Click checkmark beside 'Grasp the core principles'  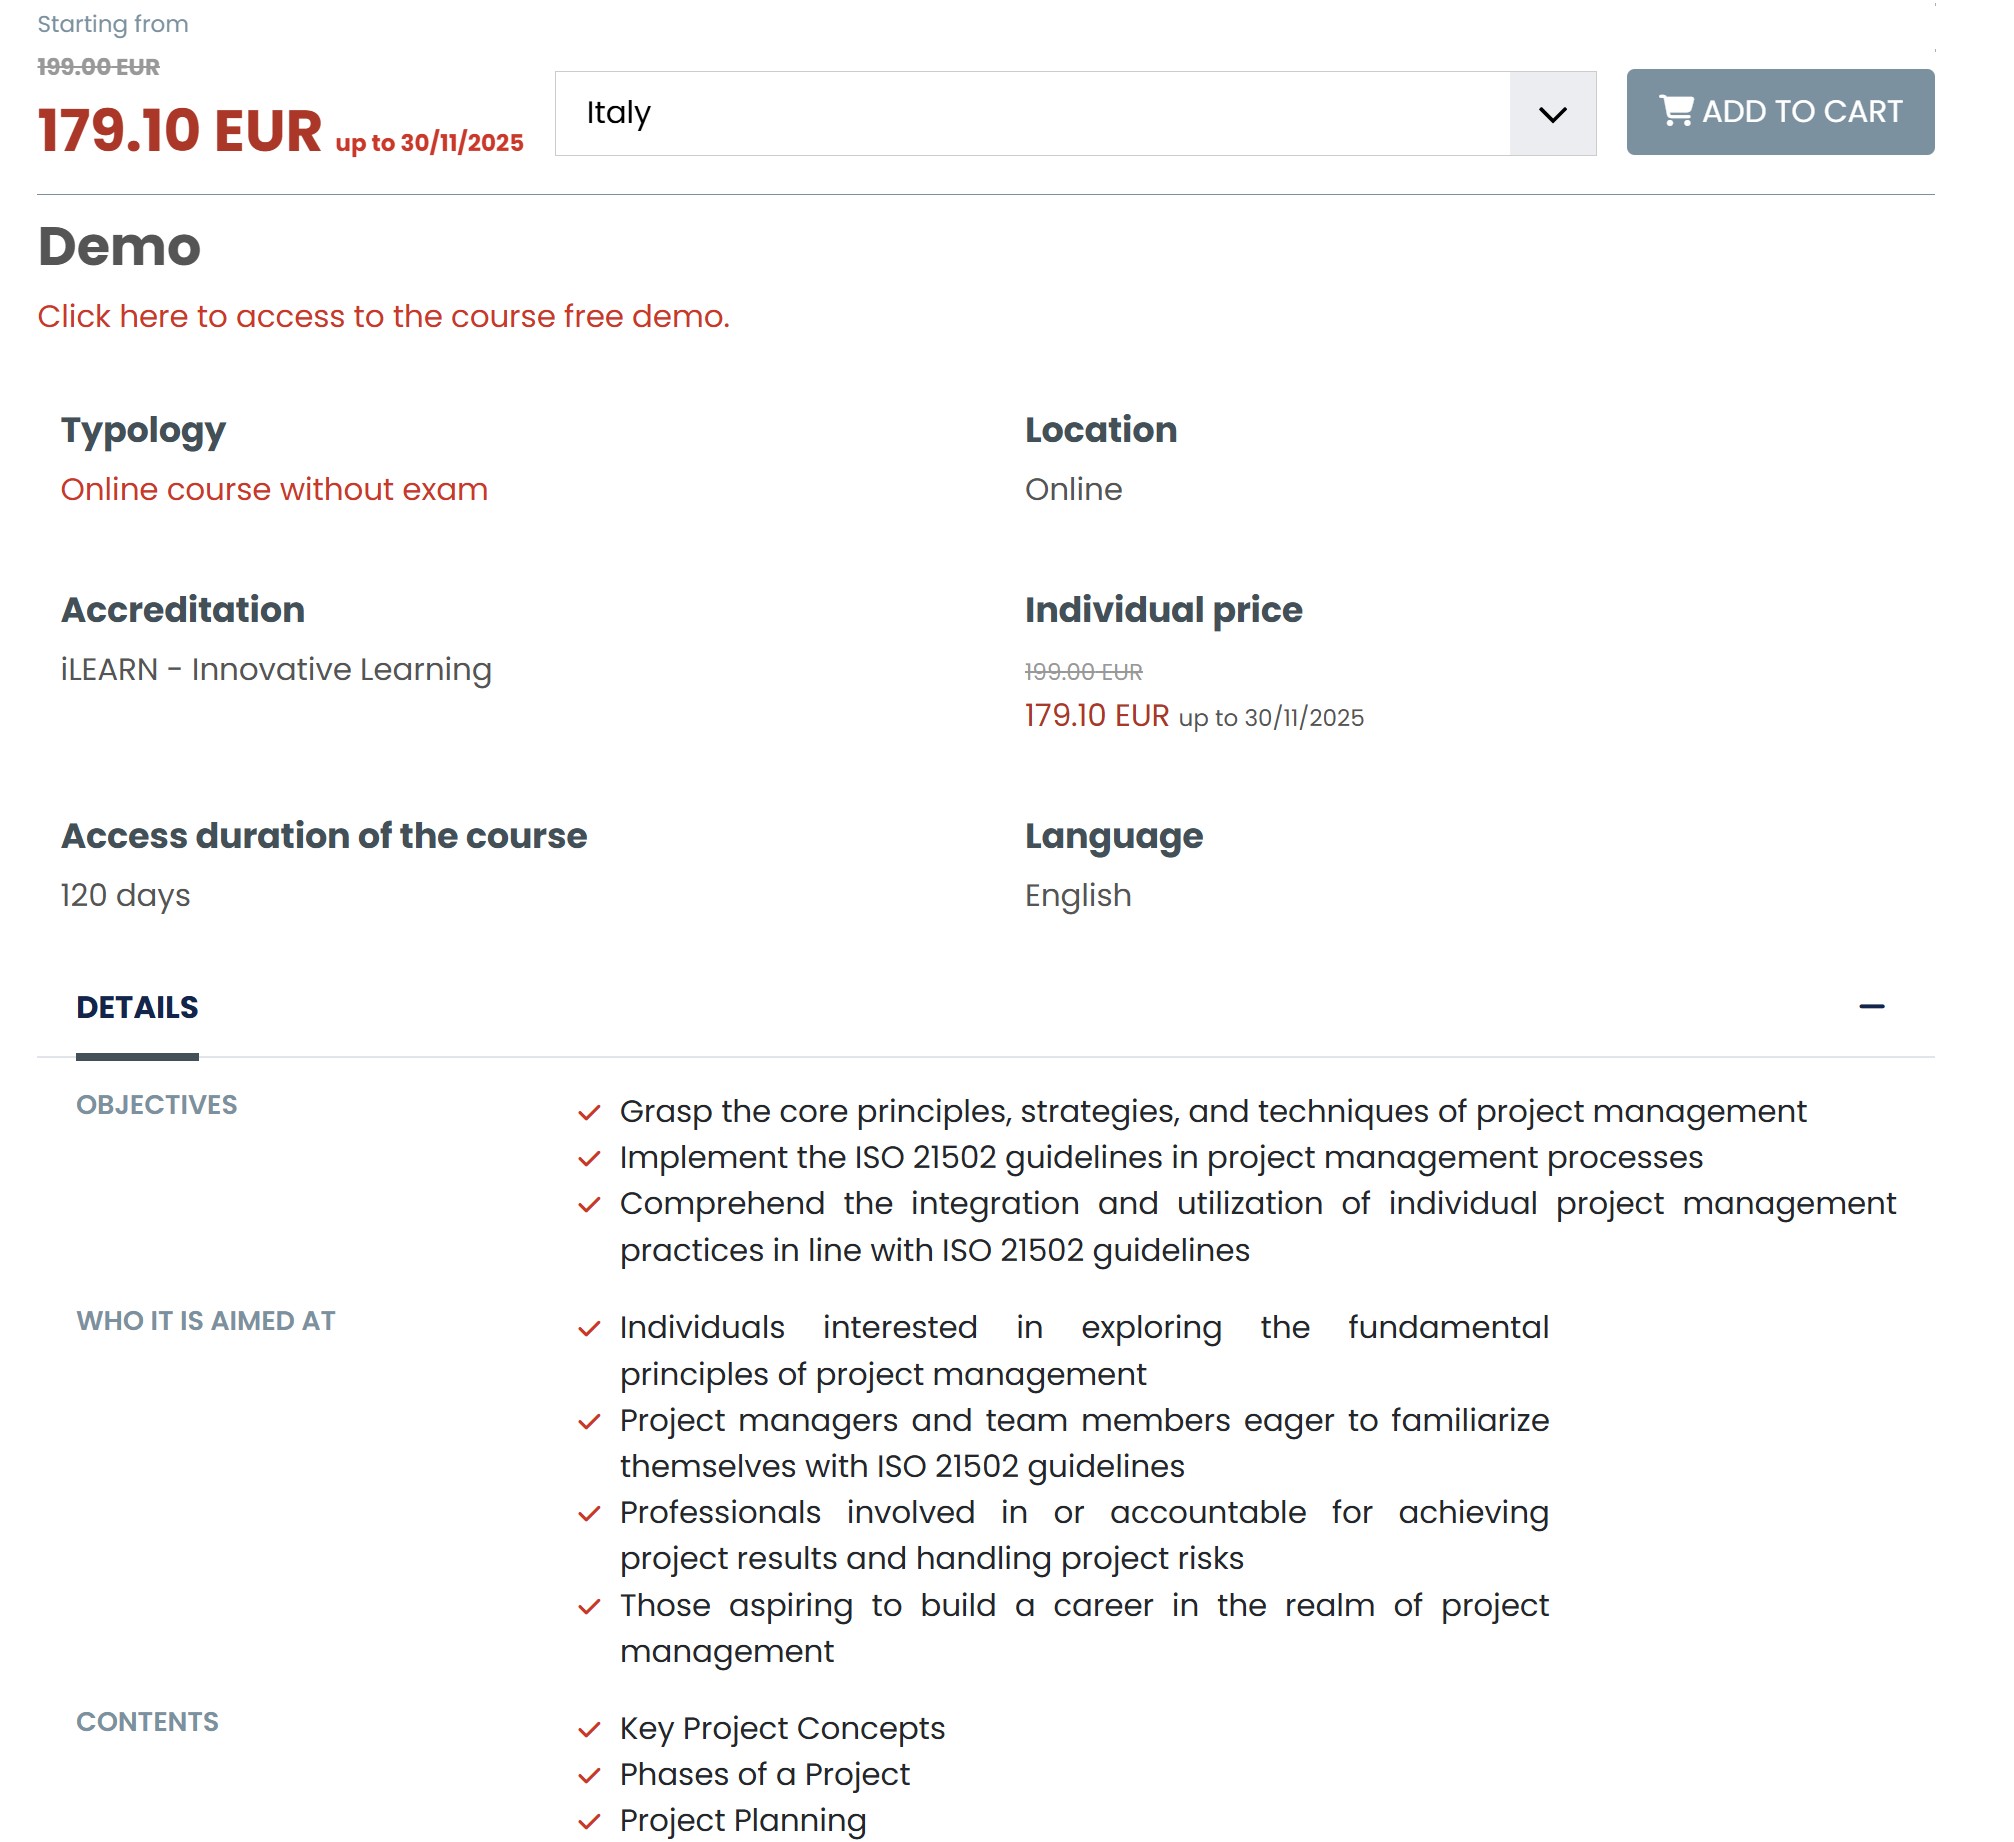coord(589,1112)
